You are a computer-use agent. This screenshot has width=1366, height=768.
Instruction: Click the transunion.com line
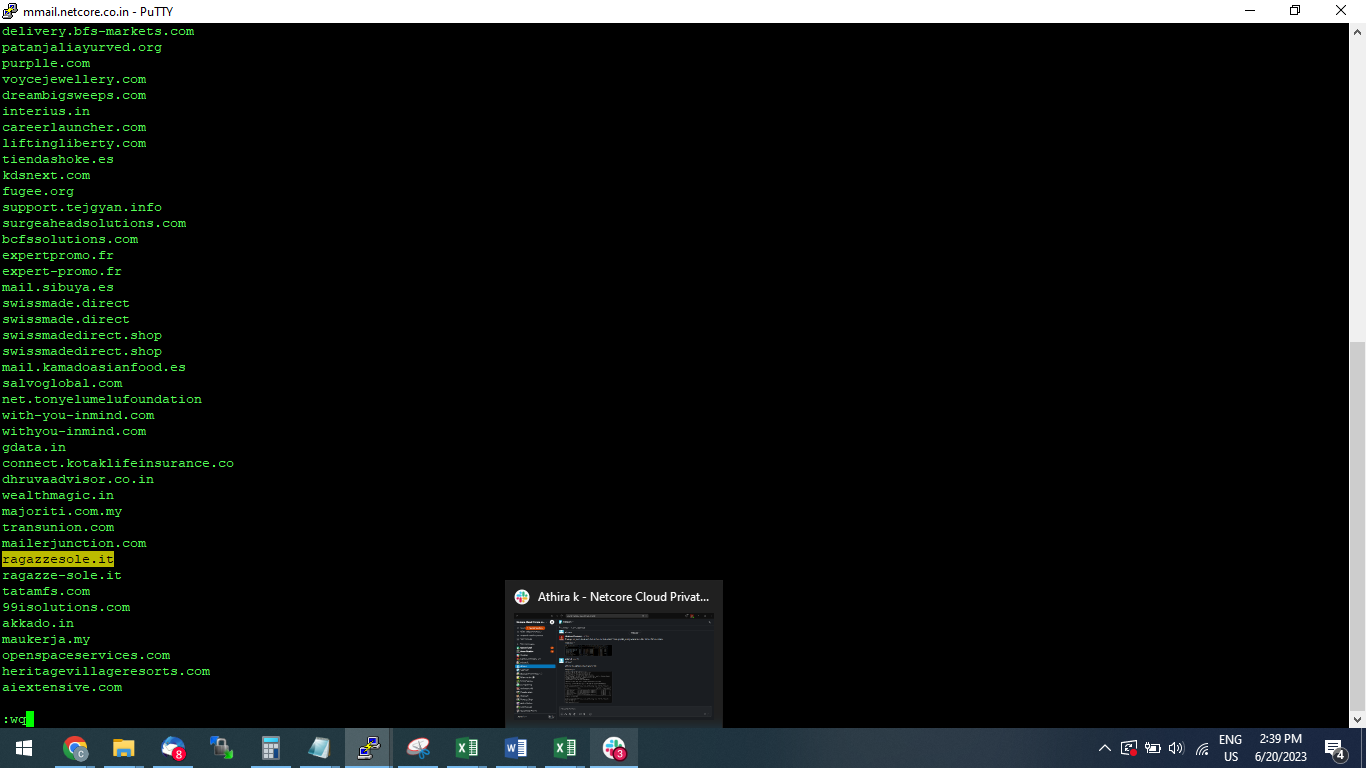58,527
